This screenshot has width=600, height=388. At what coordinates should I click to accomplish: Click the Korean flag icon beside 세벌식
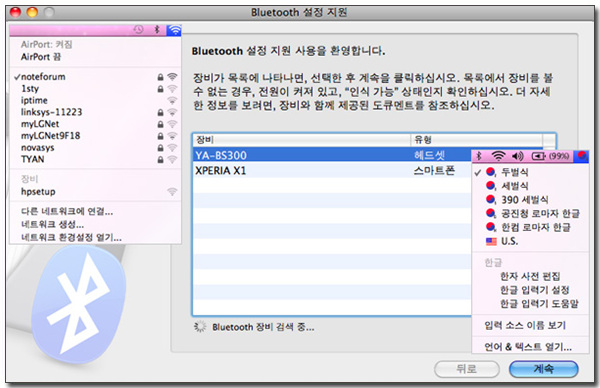coord(491,186)
